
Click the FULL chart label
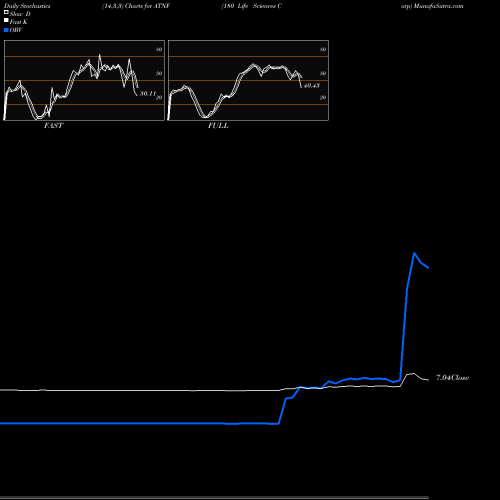(x=218, y=126)
